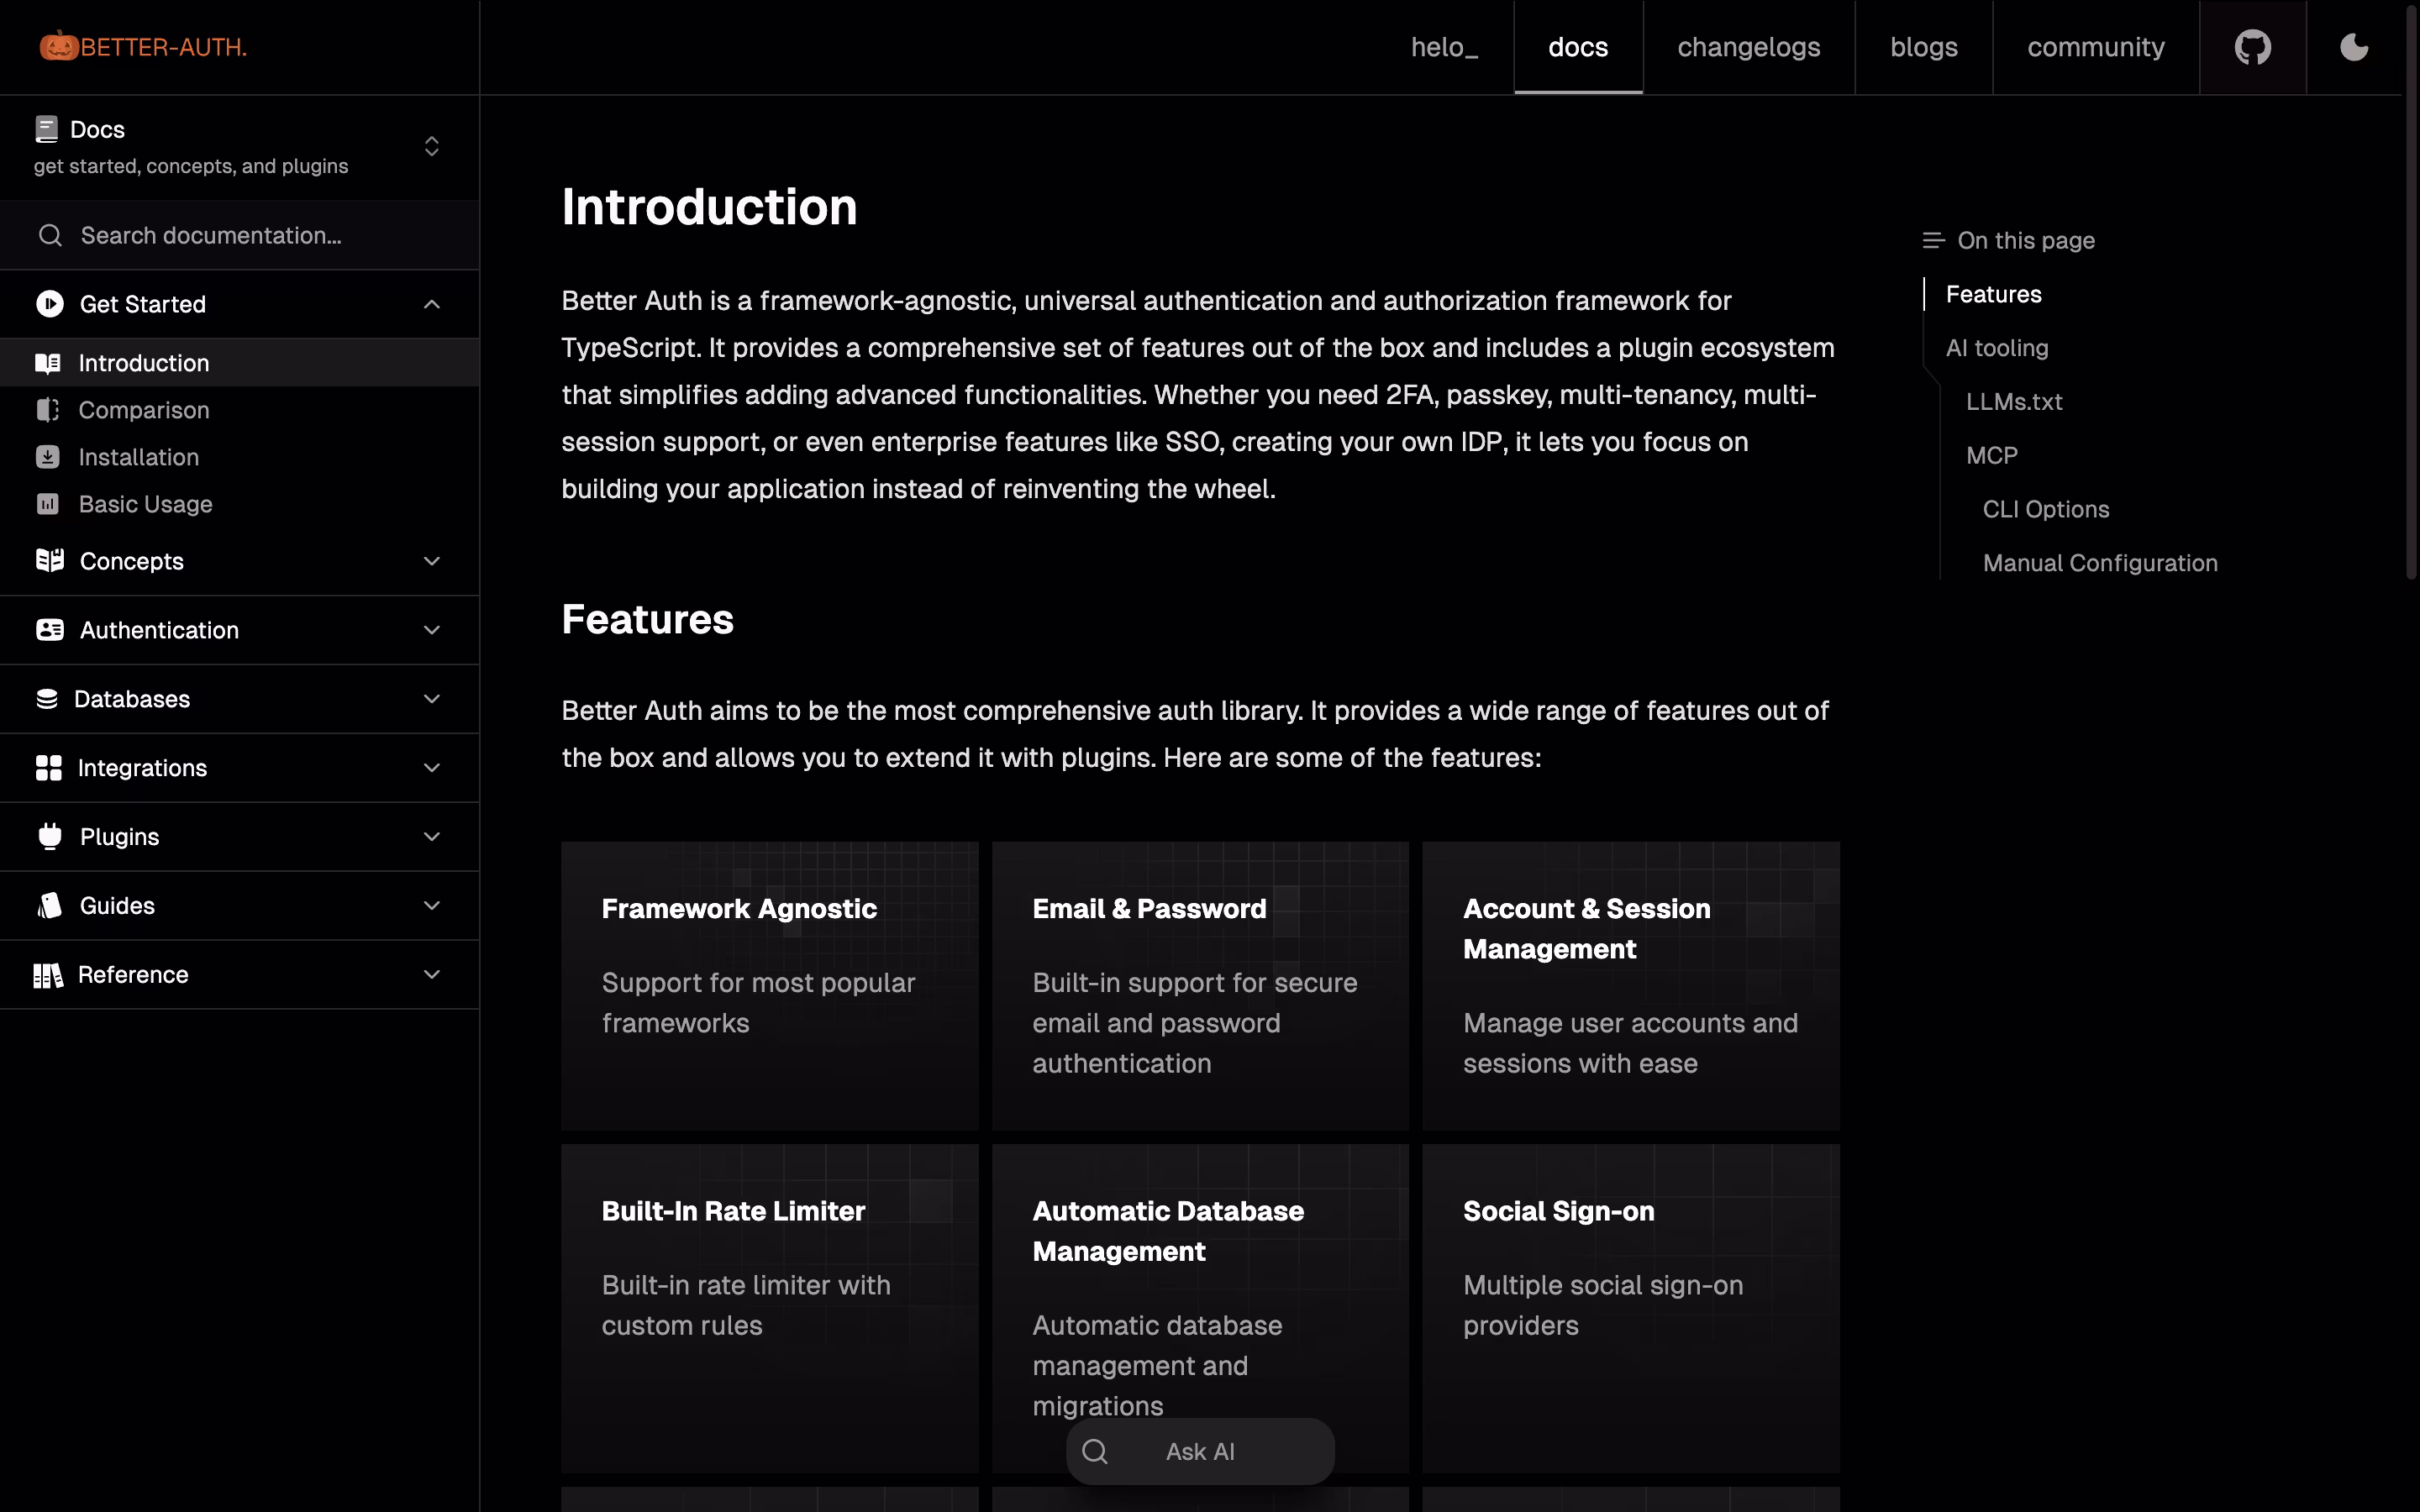Click the Ask AI button
Image resolution: width=2420 pixels, height=1512 pixels.
[1199, 1451]
